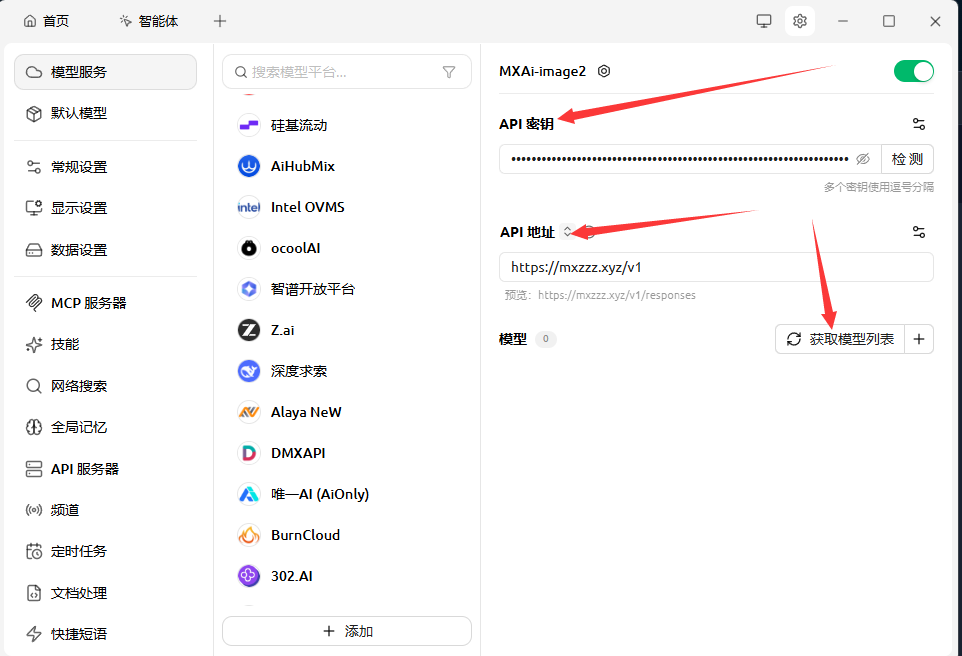Select 智谱开放平台 provider
The height and width of the screenshot is (656, 962).
[347, 289]
